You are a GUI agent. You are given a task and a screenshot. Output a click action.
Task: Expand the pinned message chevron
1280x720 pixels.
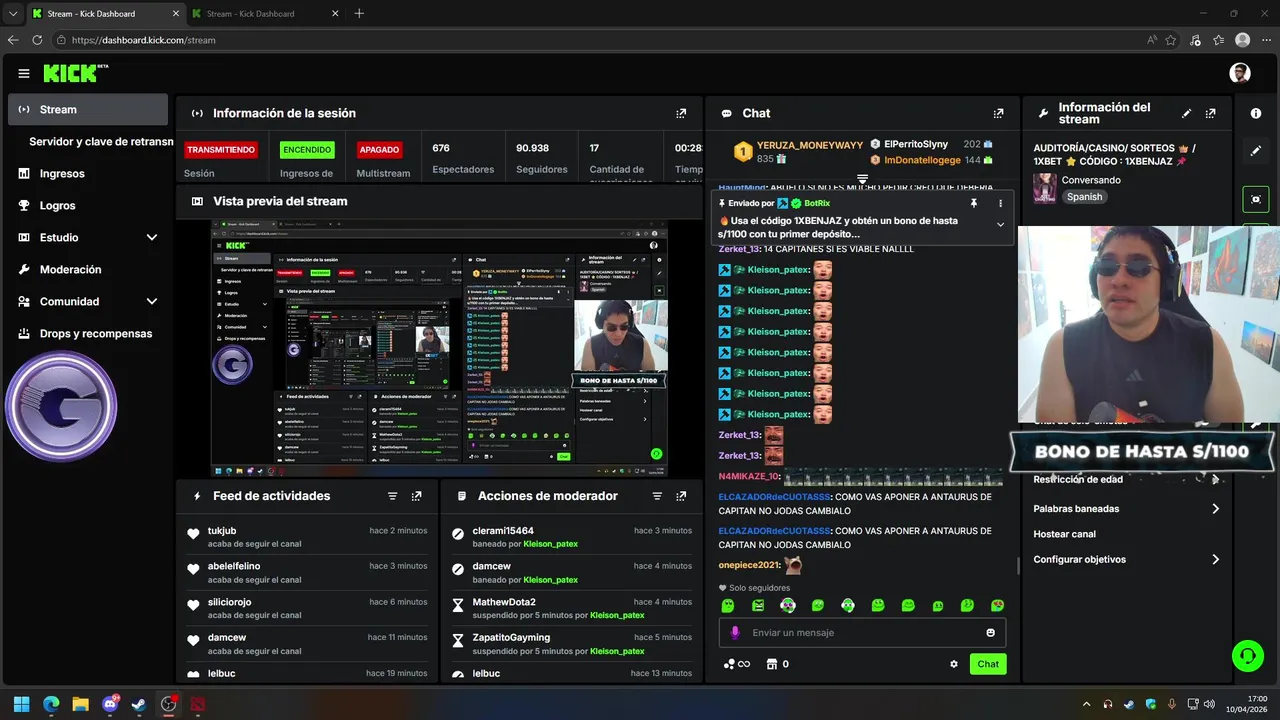1000,224
